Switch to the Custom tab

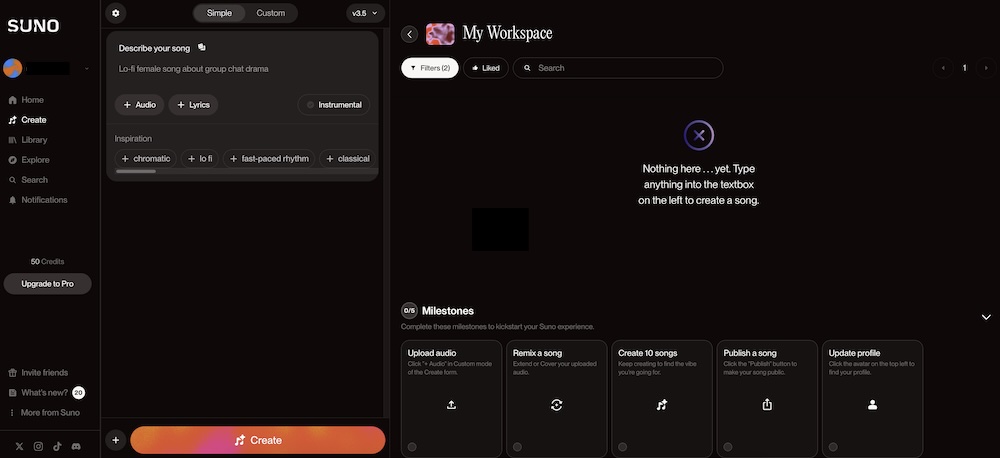tap(270, 13)
